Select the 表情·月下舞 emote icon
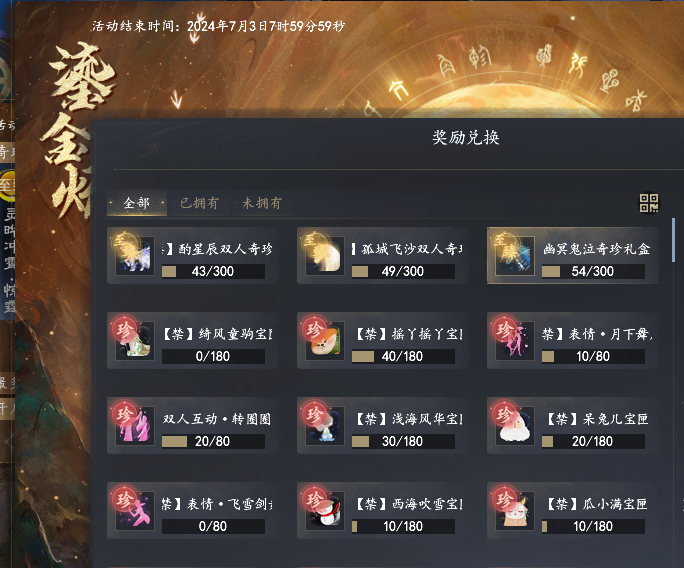 point(515,341)
